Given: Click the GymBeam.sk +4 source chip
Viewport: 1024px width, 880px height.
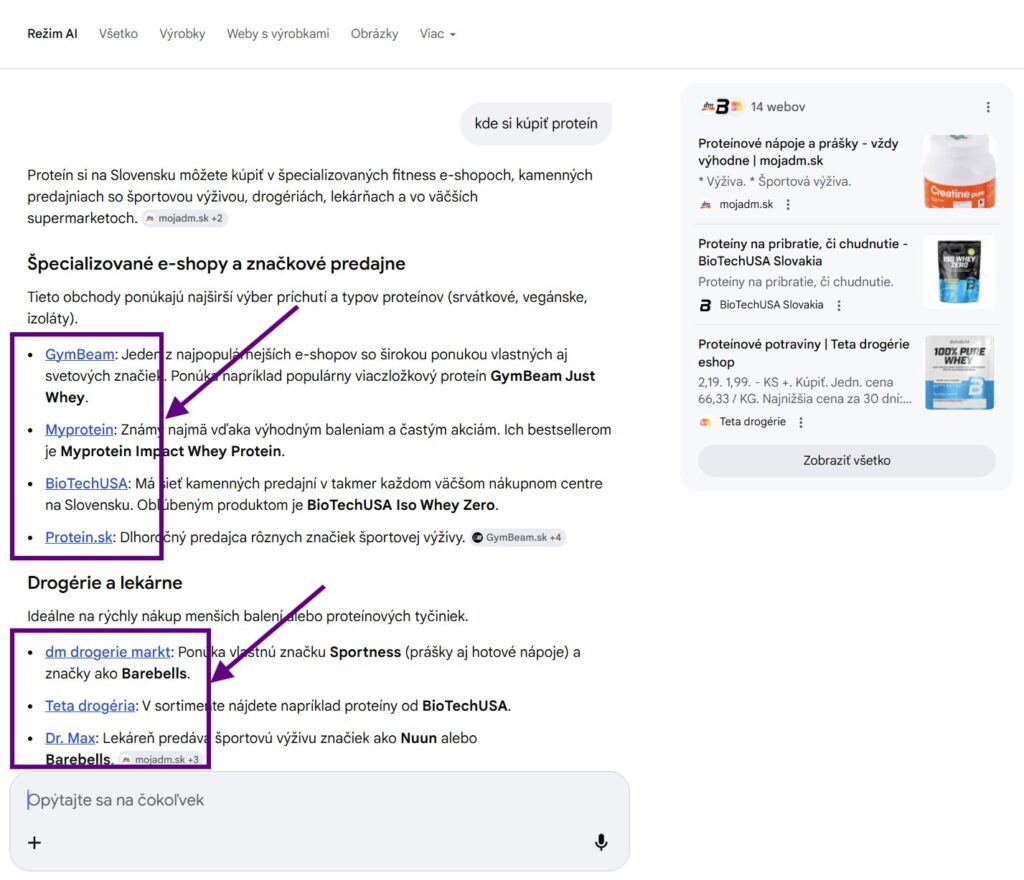Looking at the screenshot, I should pos(518,537).
